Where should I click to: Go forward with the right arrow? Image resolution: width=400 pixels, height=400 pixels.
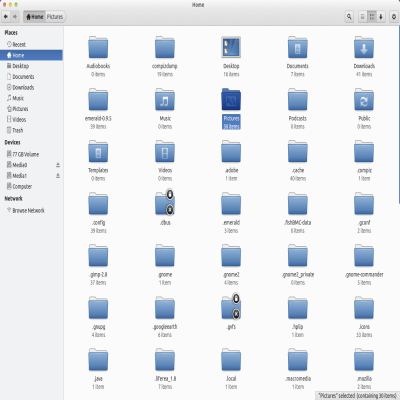click(x=15, y=16)
